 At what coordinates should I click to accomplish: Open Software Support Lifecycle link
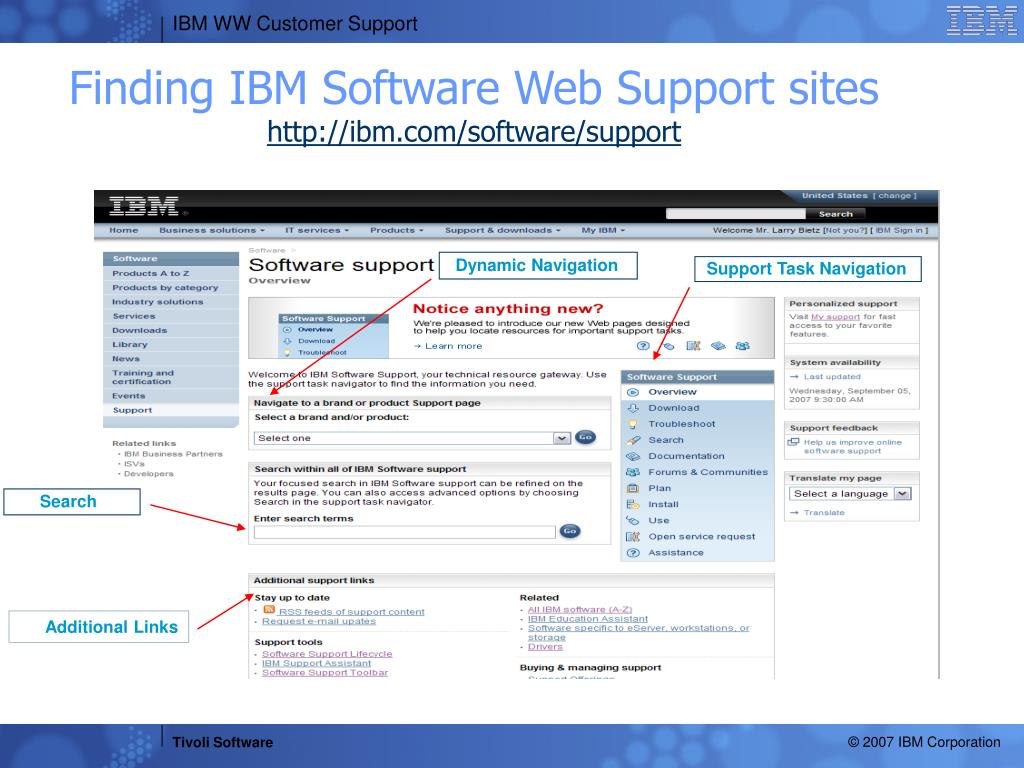[x=327, y=654]
